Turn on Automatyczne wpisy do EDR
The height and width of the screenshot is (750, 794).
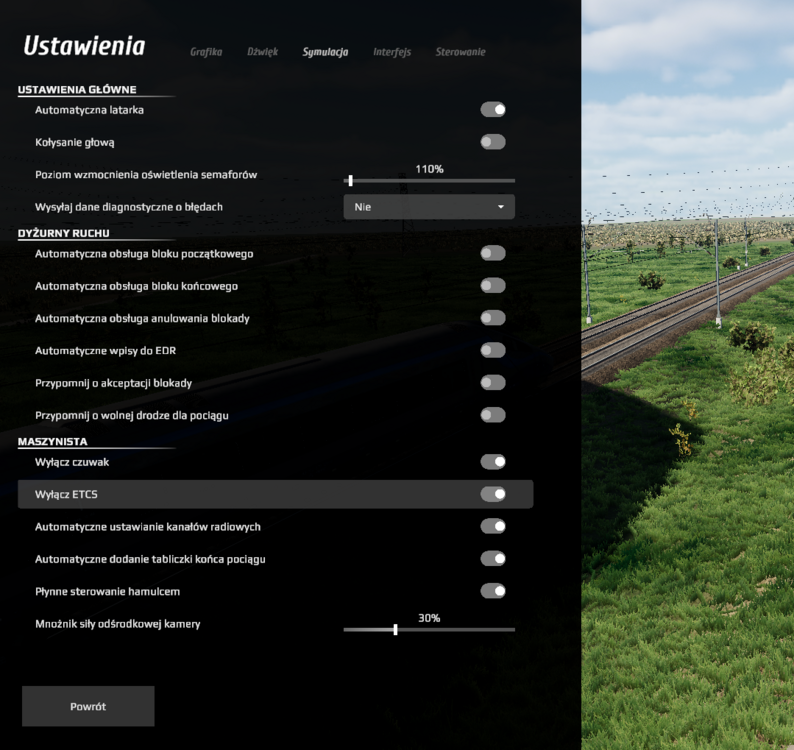[493, 350]
